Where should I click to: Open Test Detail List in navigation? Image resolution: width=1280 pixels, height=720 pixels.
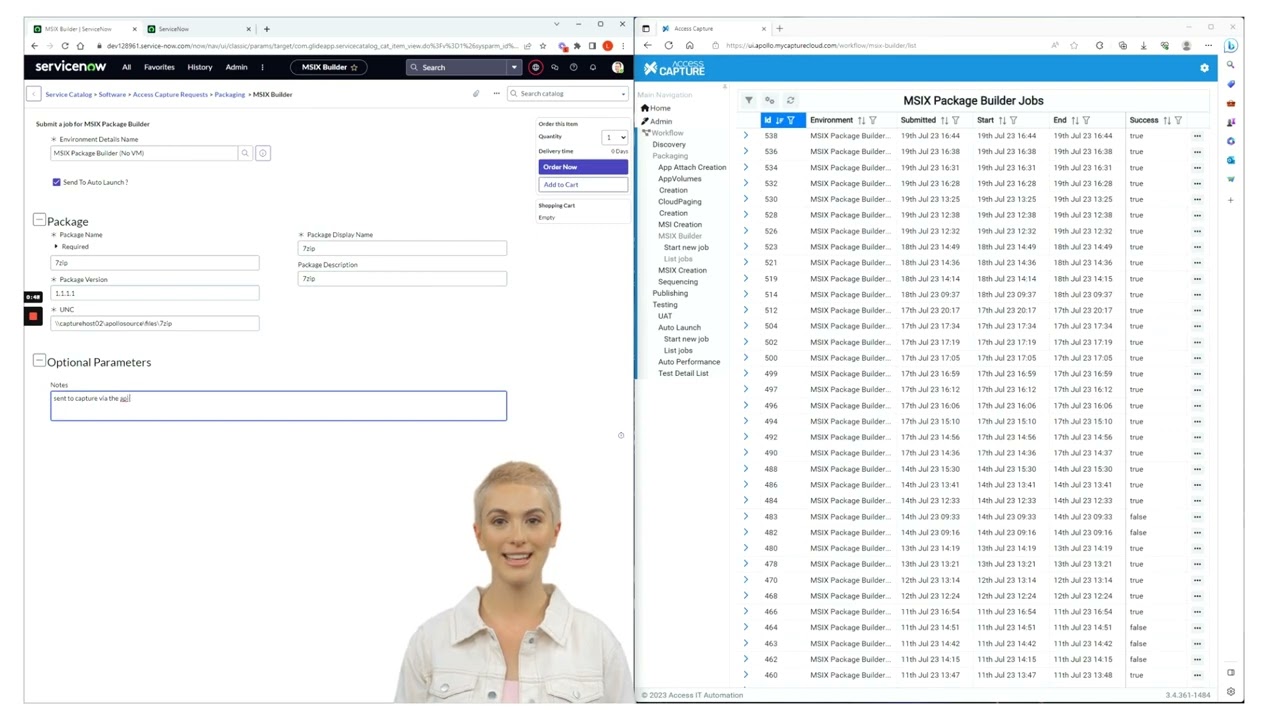(683, 373)
